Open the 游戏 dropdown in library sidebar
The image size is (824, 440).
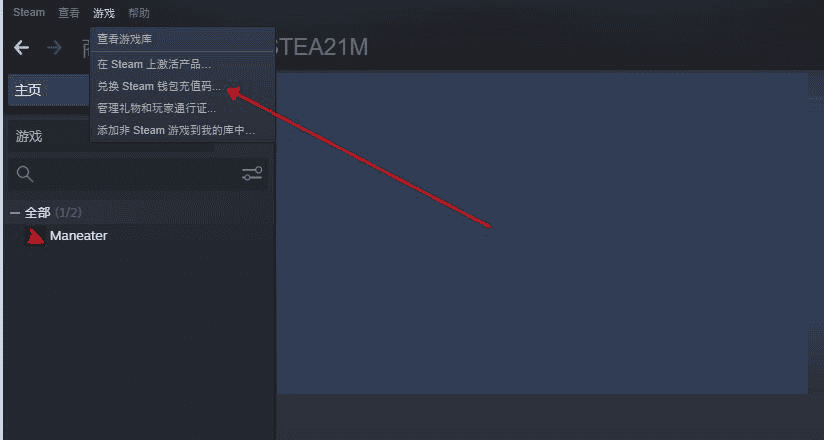49,137
